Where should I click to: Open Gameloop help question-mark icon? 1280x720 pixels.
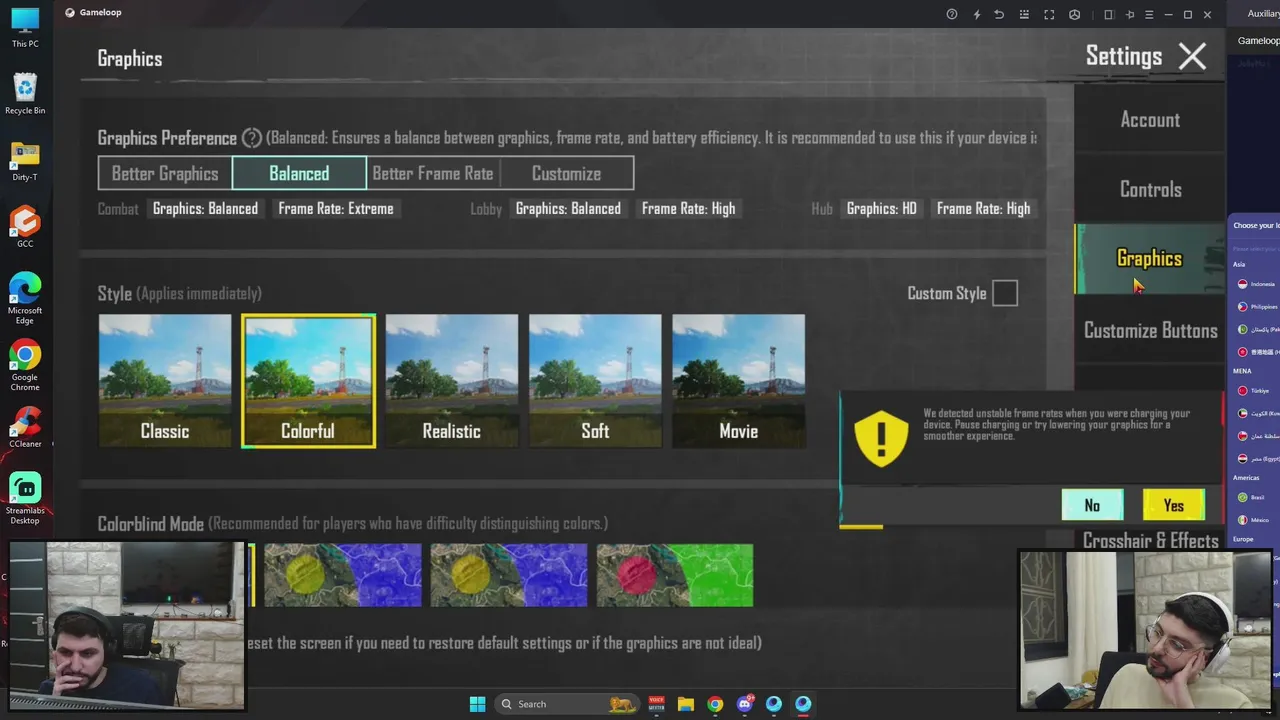(952, 14)
